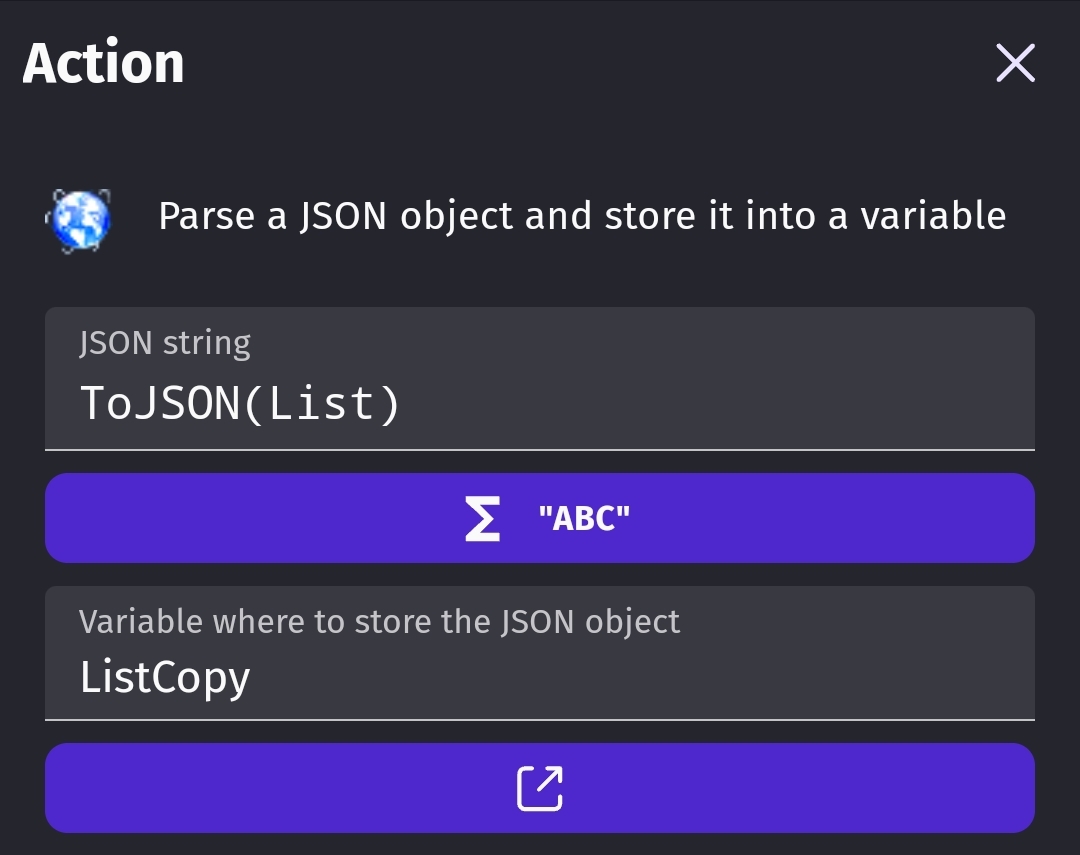This screenshot has height=855, width=1080.
Task: Click the empty area right of ToJSON(List)
Action: (x=716, y=403)
